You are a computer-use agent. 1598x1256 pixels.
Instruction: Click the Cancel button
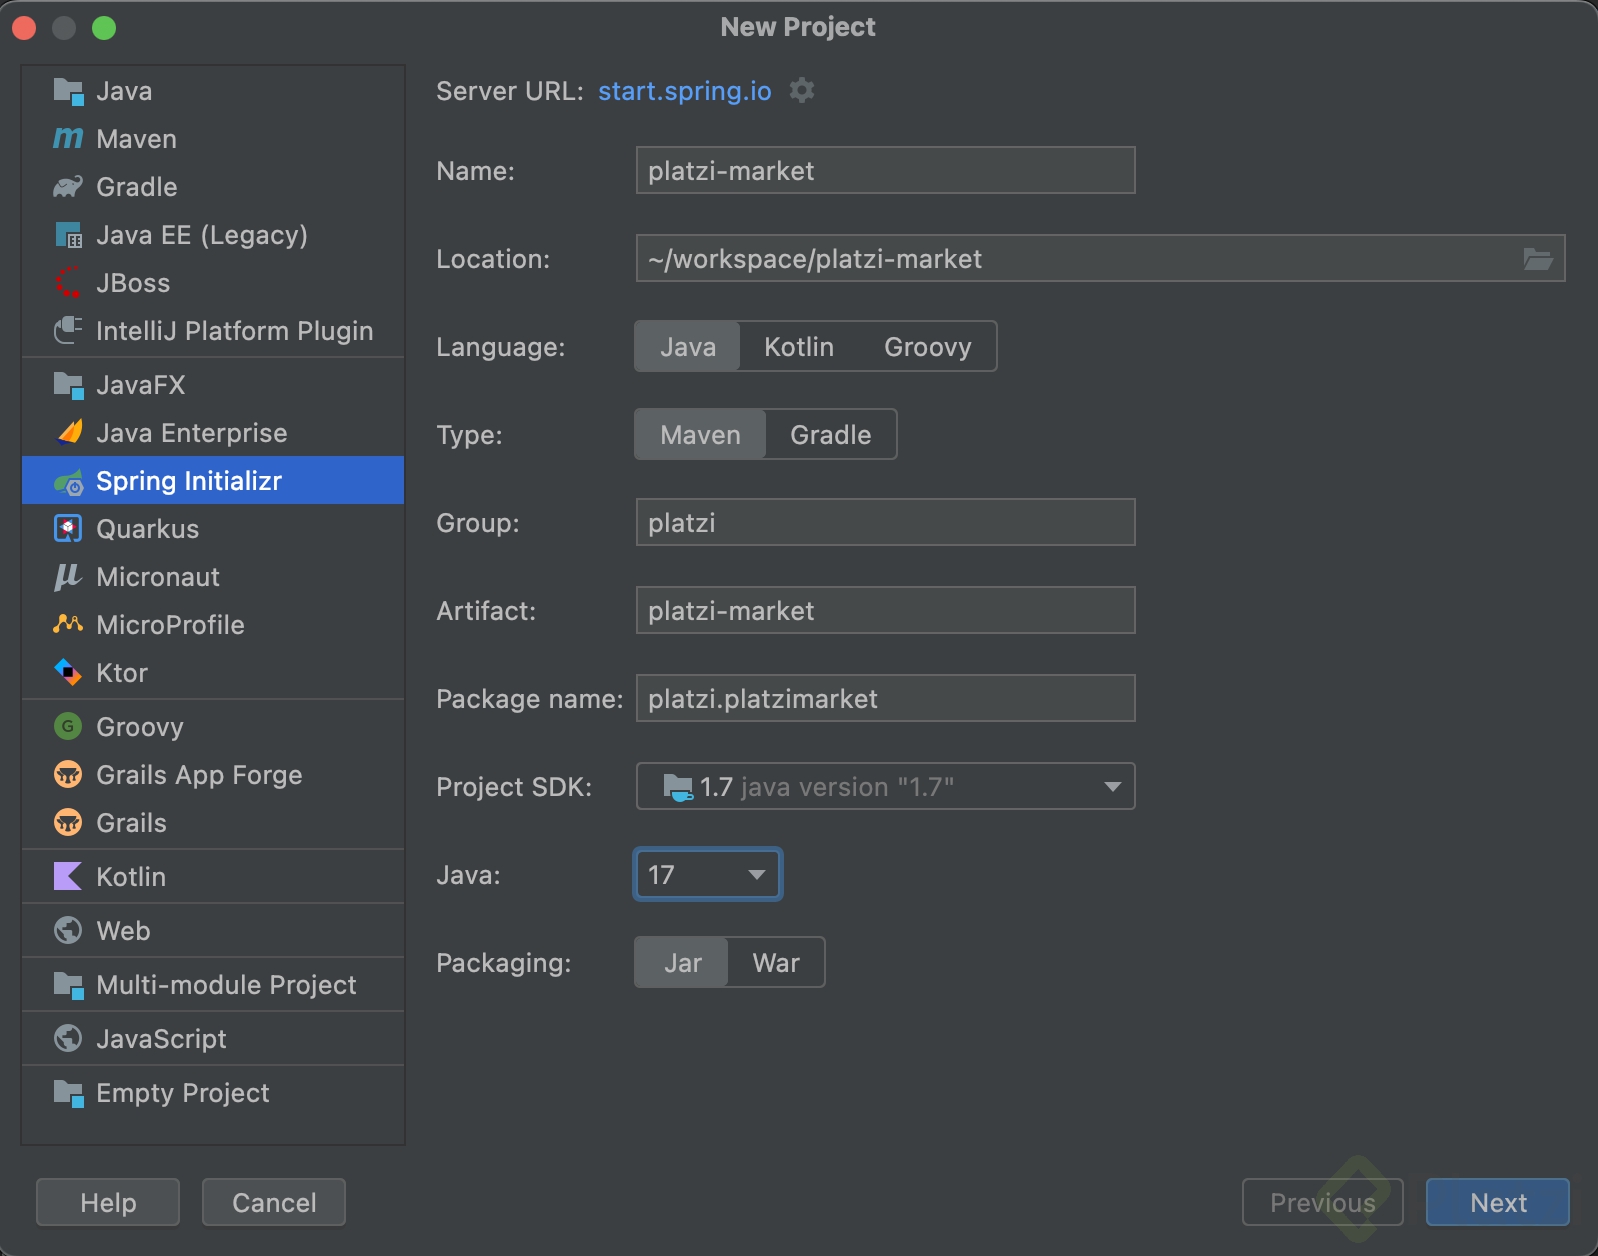[274, 1202]
